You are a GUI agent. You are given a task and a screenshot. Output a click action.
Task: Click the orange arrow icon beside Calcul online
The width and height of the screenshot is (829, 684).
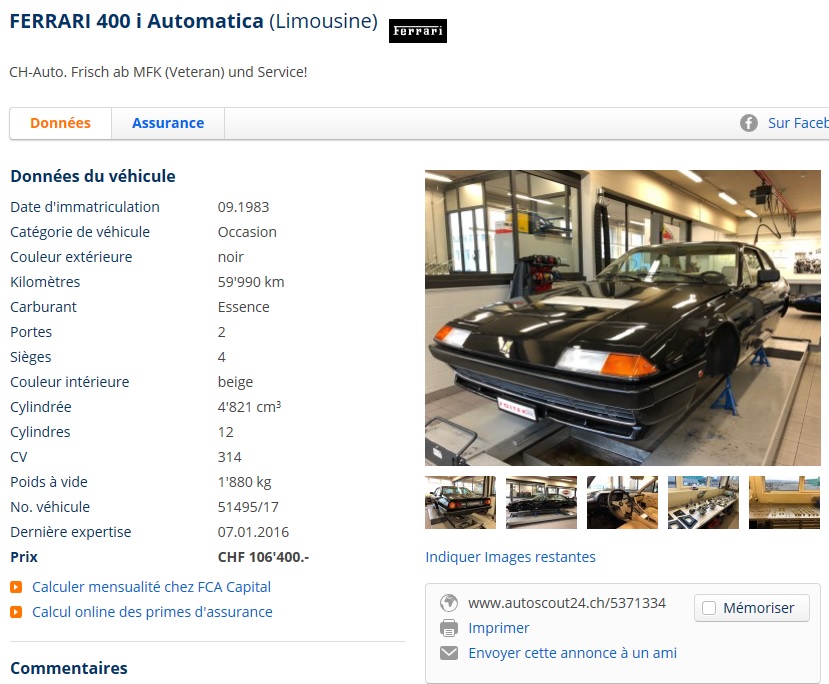click(16, 612)
